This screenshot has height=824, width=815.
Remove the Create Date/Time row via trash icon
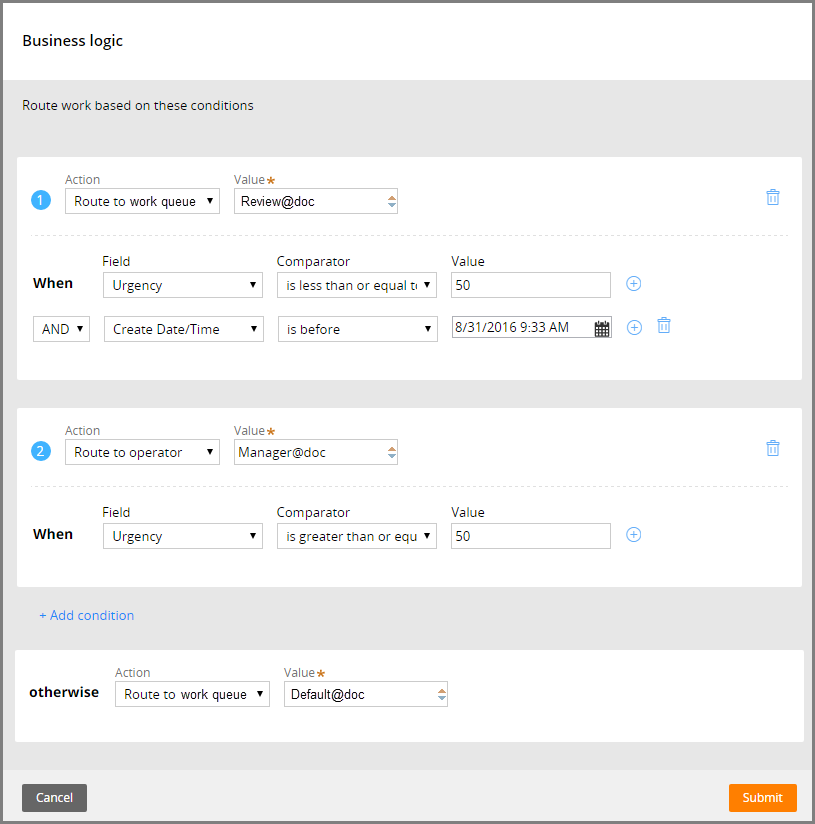point(664,326)
